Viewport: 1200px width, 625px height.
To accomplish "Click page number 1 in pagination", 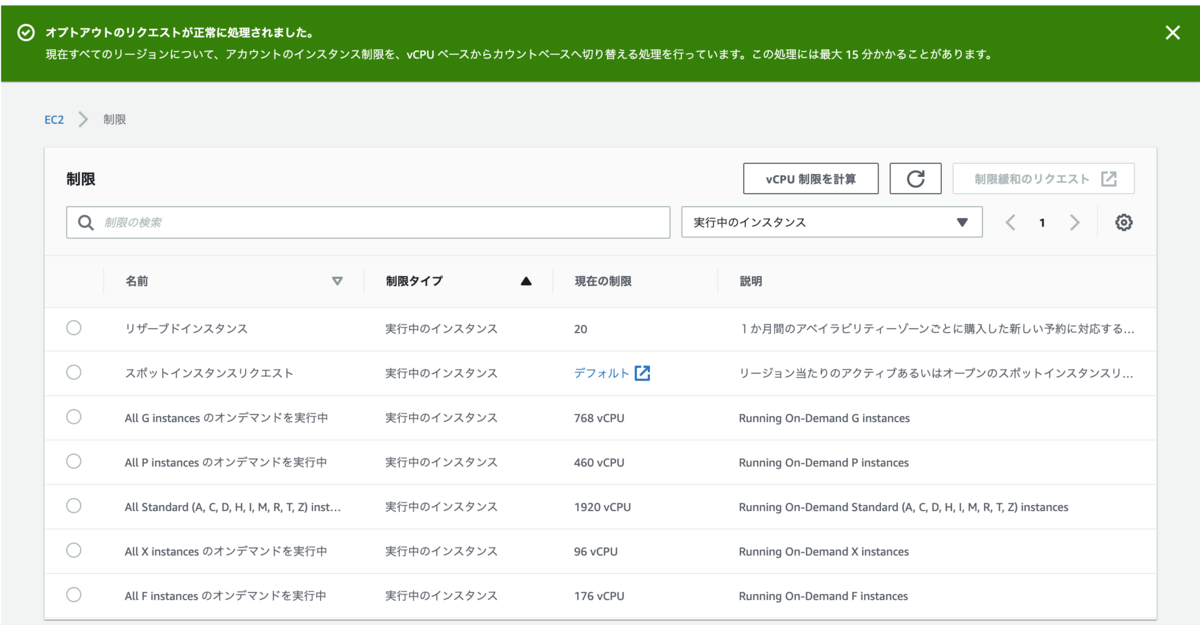I will tap(1042, 223).
